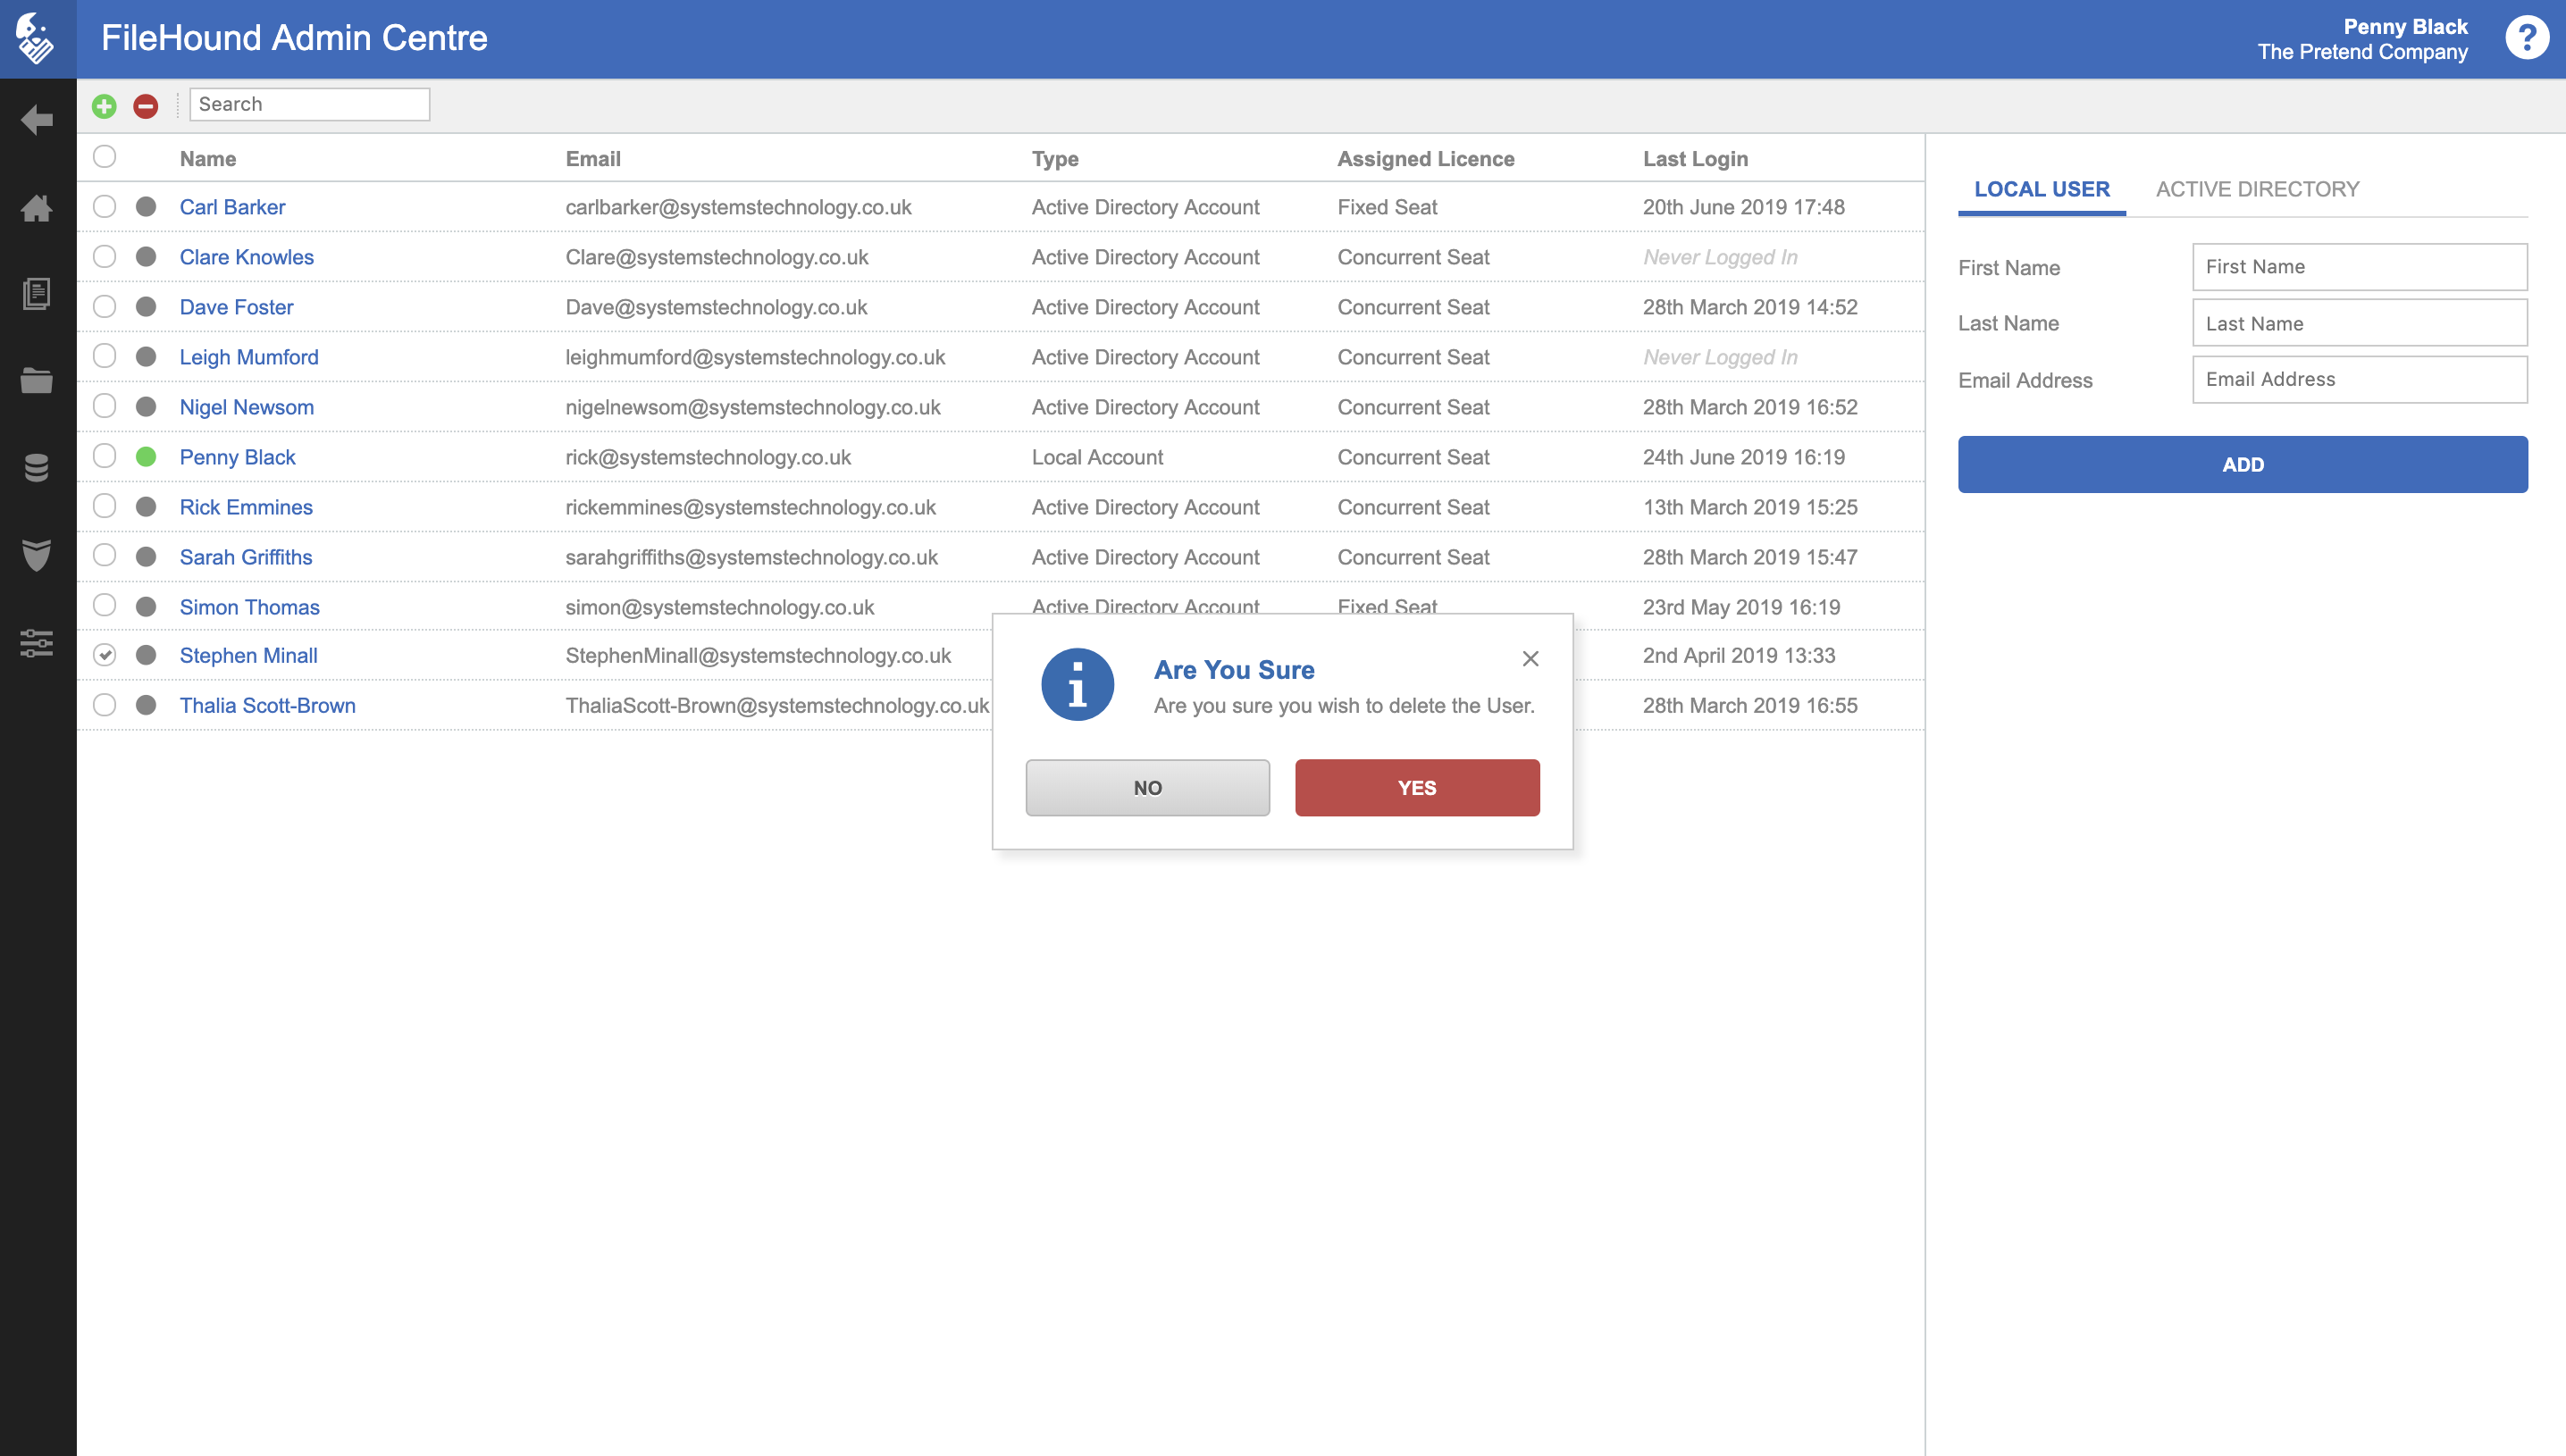The width and height of the screenshot is (2566, 1456).
Task: Click the red remove user icon
Action: 146,105
